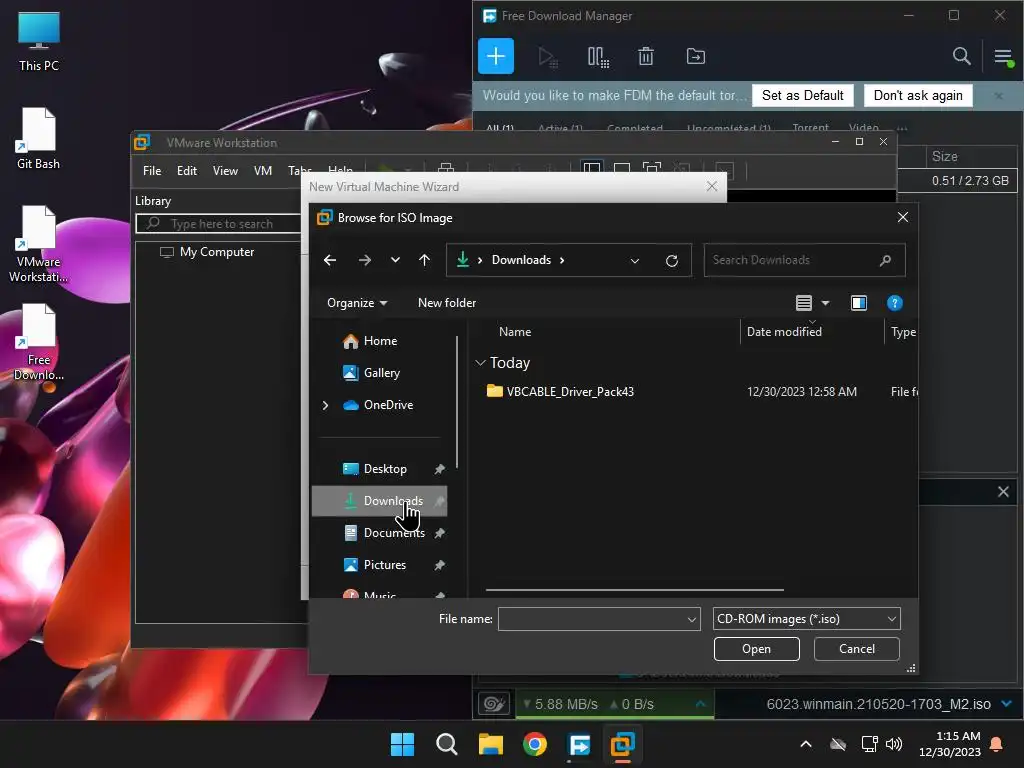This screenshot has height=768, width=1024.
Task: Switch to Free Download Manager taskbar icon
Action: click(x=579, y=744)
